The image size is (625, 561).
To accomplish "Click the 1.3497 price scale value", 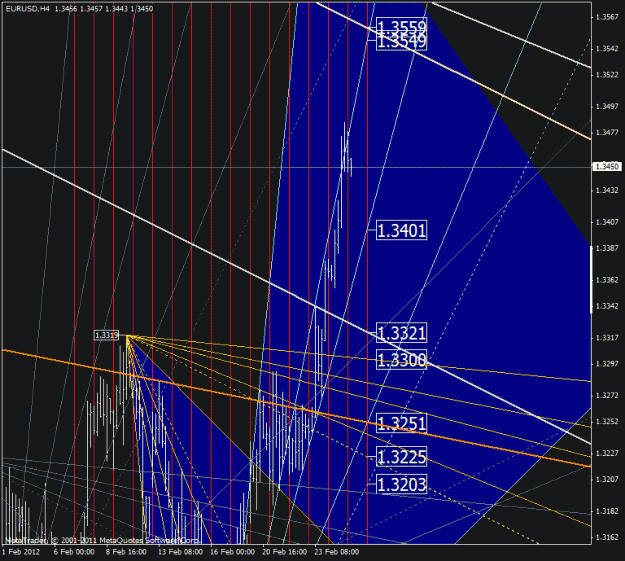I will click(607, 106).
